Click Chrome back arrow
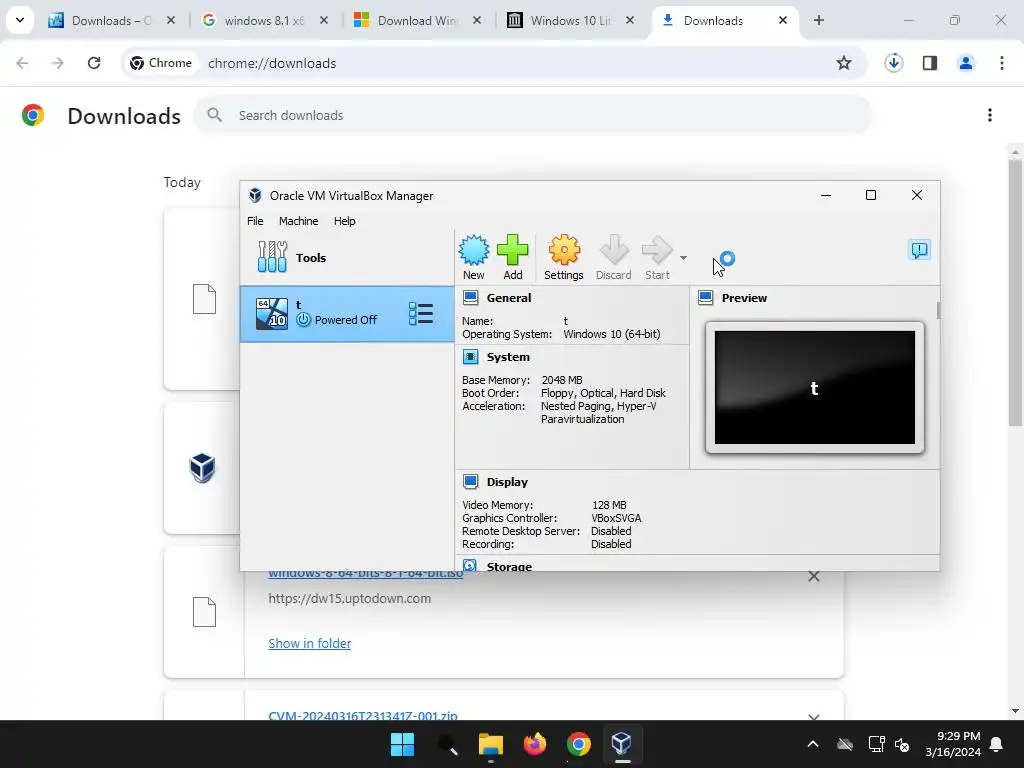This screenshot has height=768, width=1024. point(22,63)
